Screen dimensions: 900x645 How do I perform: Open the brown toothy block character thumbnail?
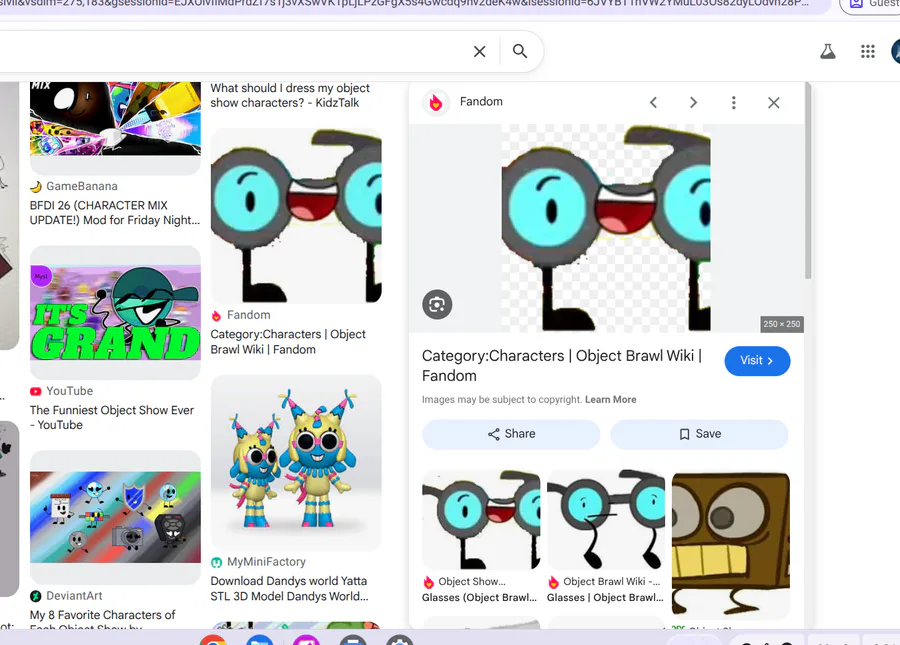coord(731,544)
